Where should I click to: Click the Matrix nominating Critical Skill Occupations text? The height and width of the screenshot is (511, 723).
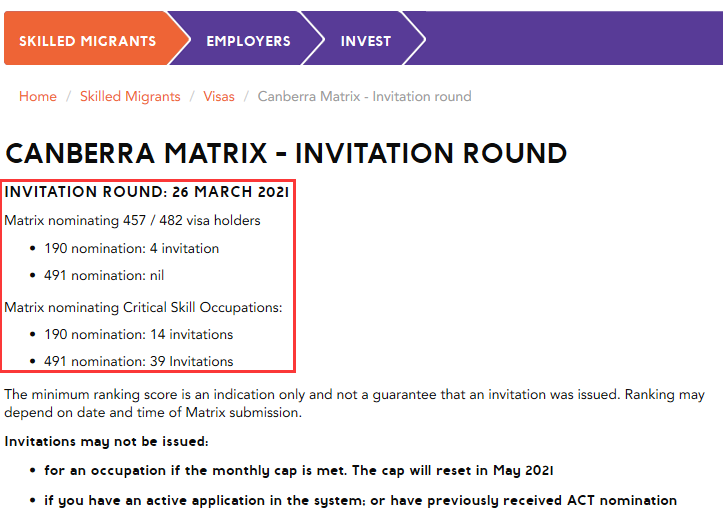[x=143, y=307]
